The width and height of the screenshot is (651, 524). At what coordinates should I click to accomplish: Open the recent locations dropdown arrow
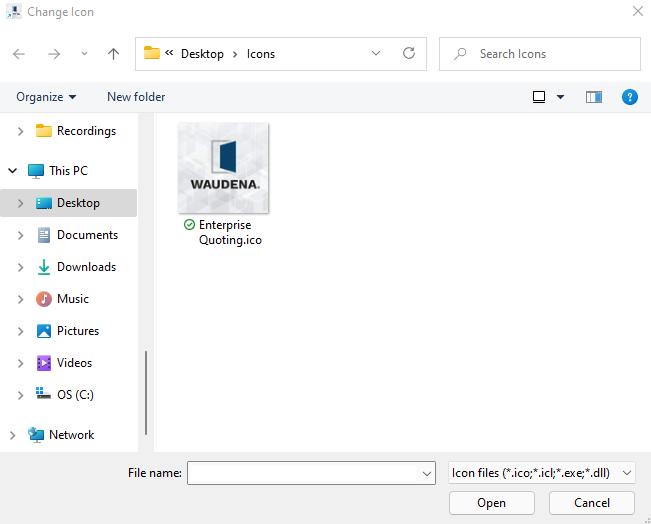tap(84, 54)
